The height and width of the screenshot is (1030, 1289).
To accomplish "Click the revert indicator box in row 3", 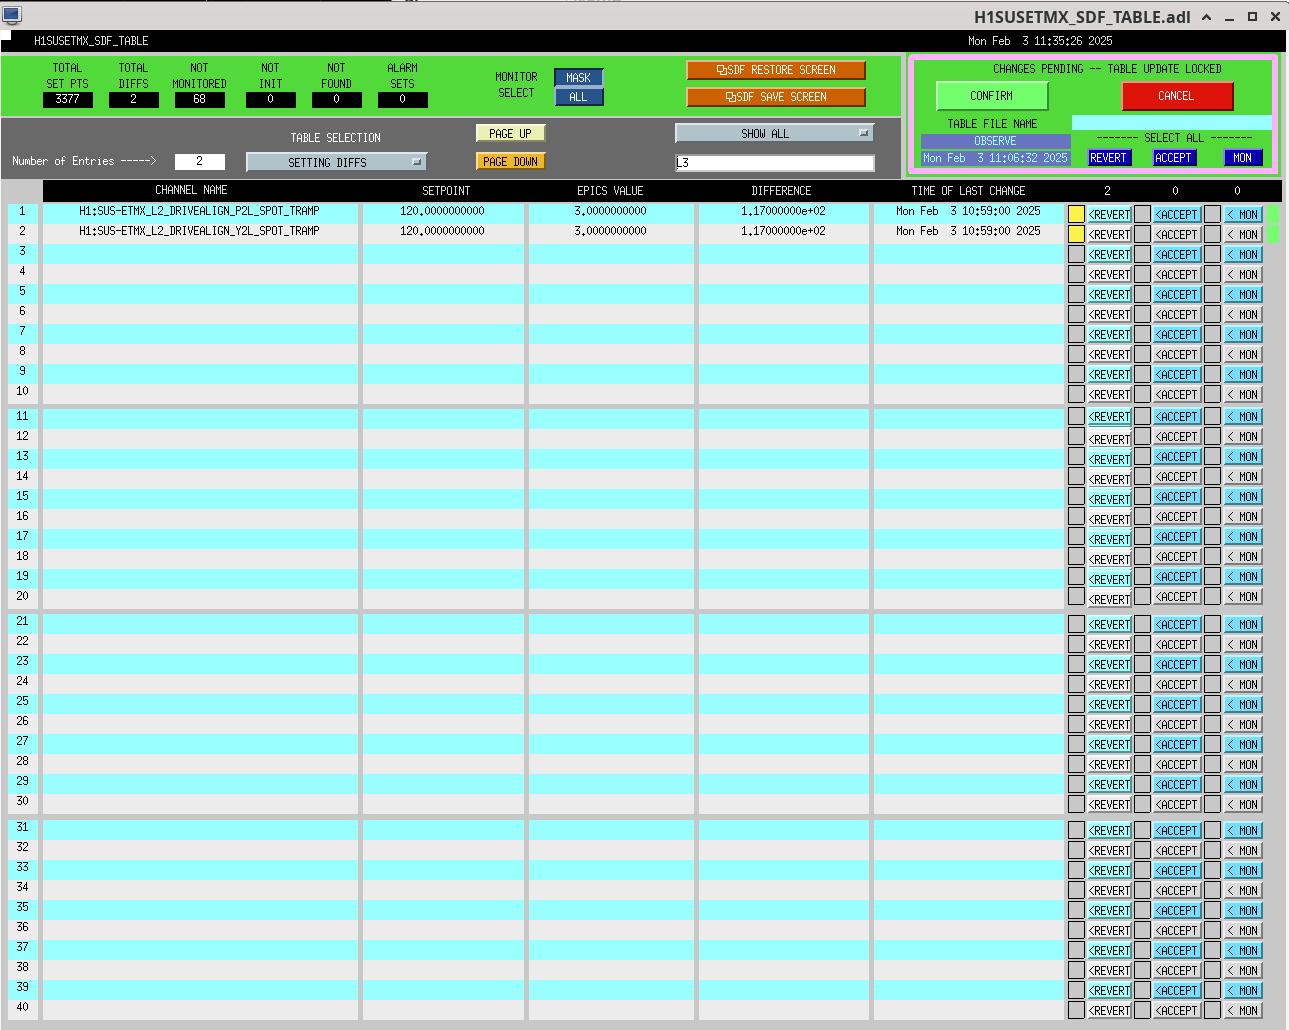I will (x=1076, y=254).
